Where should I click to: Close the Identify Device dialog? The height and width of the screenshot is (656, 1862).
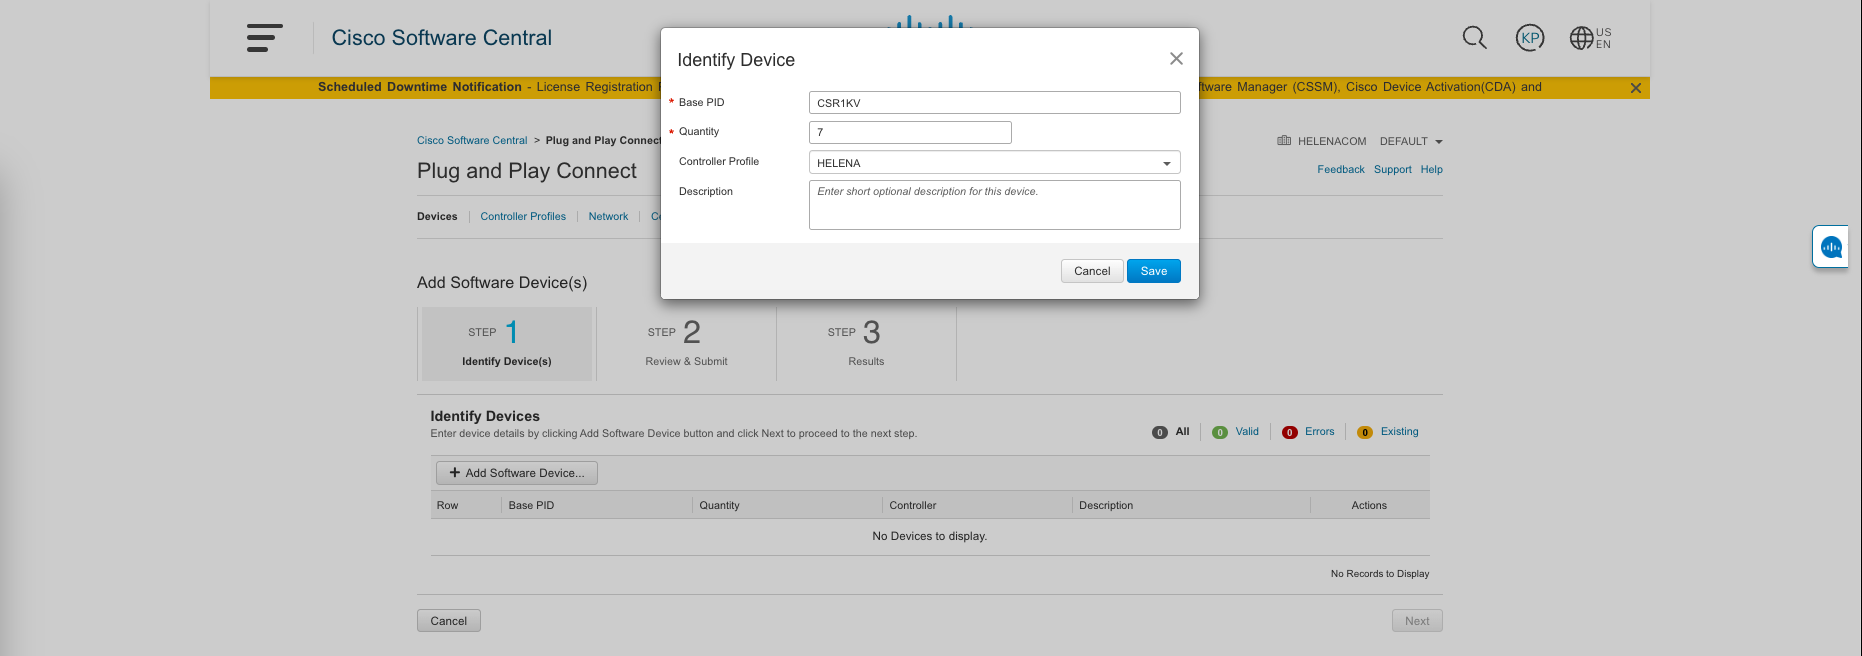point(1176,59)
